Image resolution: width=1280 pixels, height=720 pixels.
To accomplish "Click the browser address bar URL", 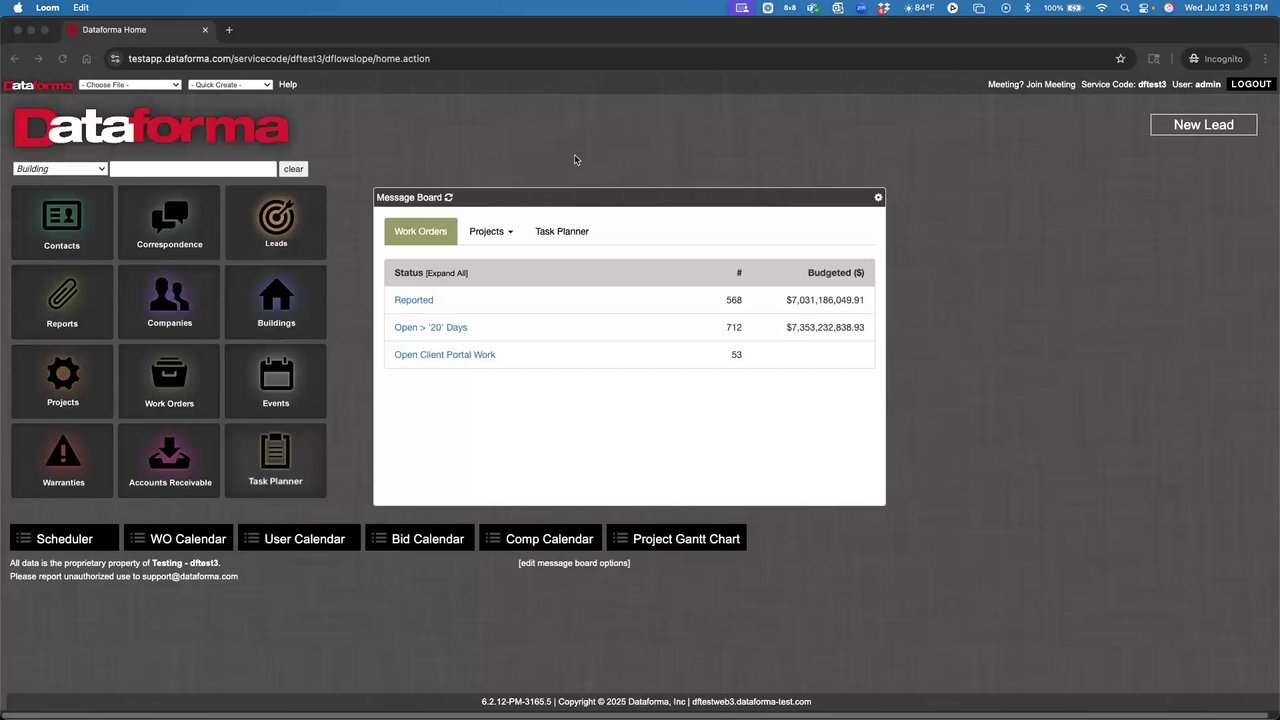I will pos(279,59).
